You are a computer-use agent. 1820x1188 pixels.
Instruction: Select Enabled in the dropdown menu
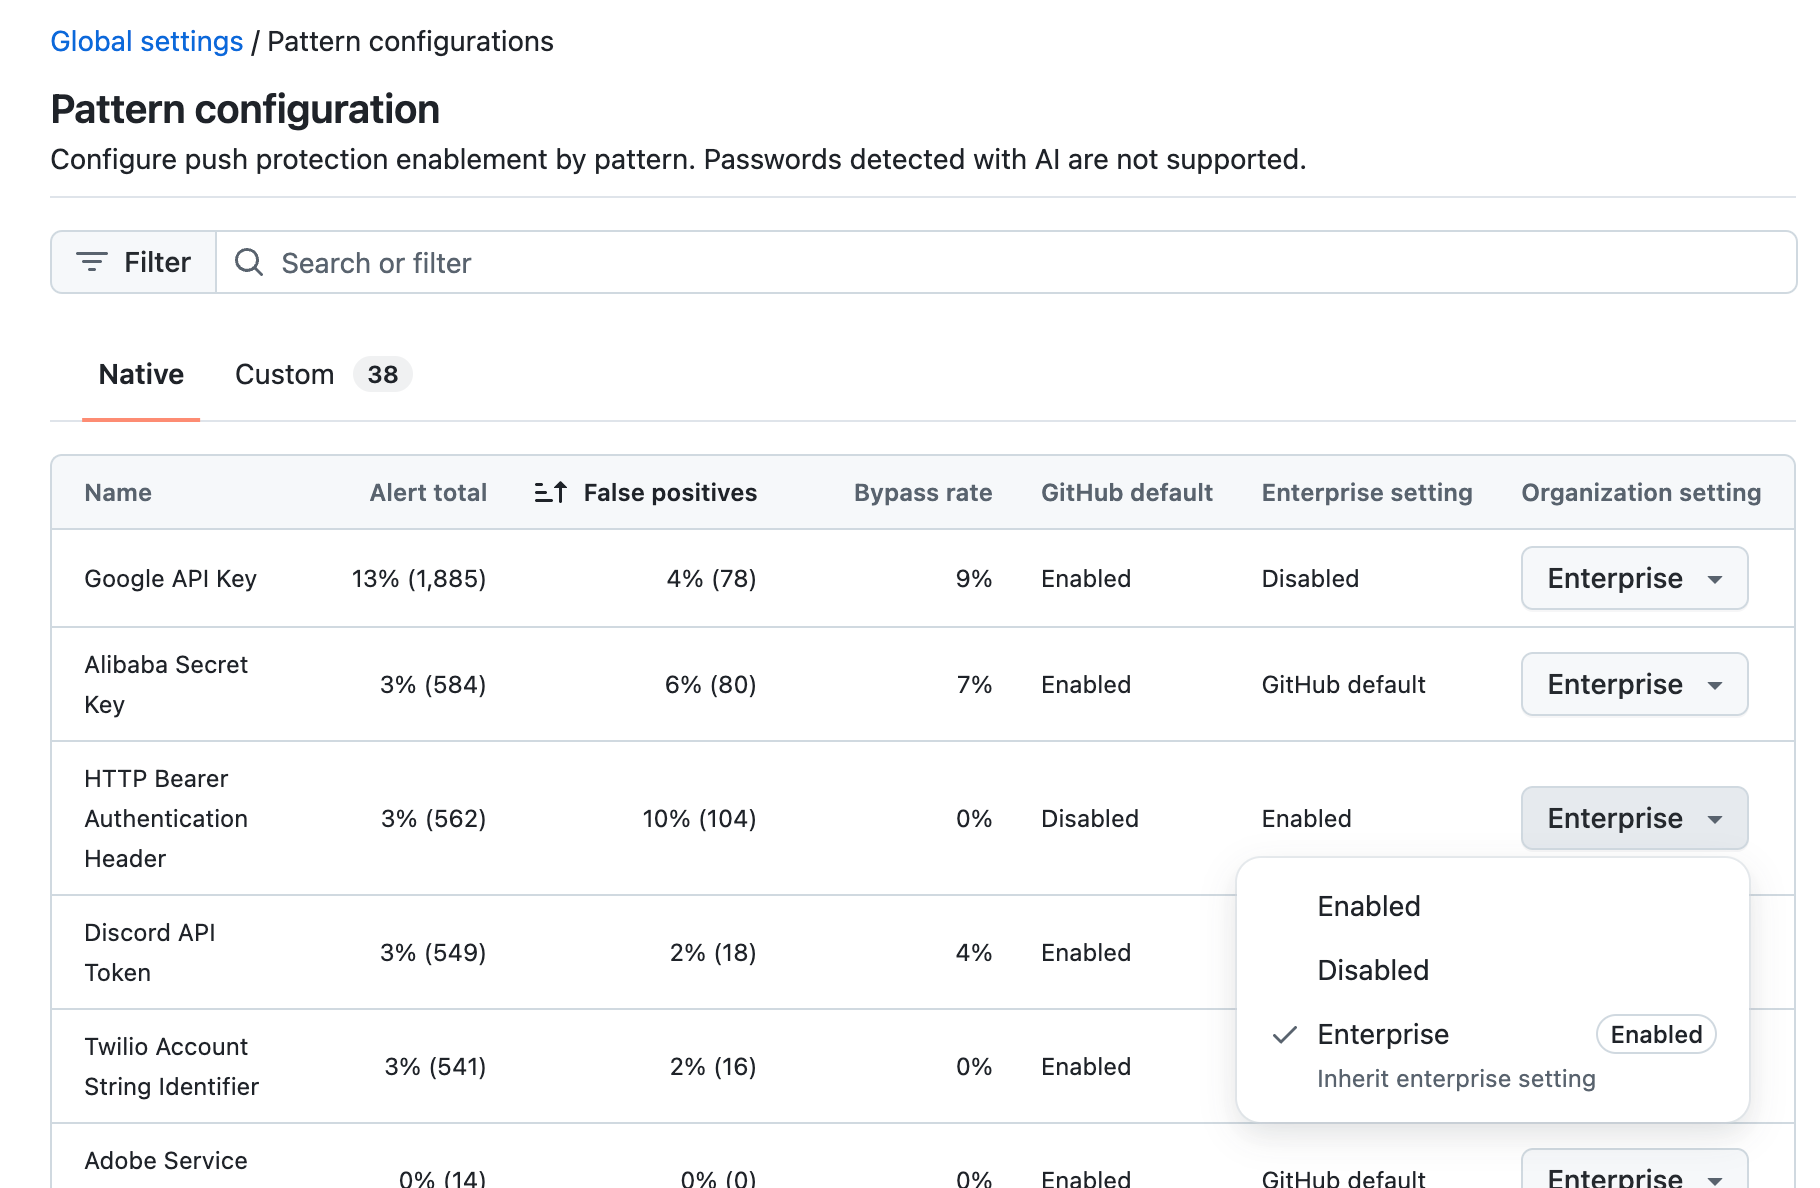[1369, 906]
